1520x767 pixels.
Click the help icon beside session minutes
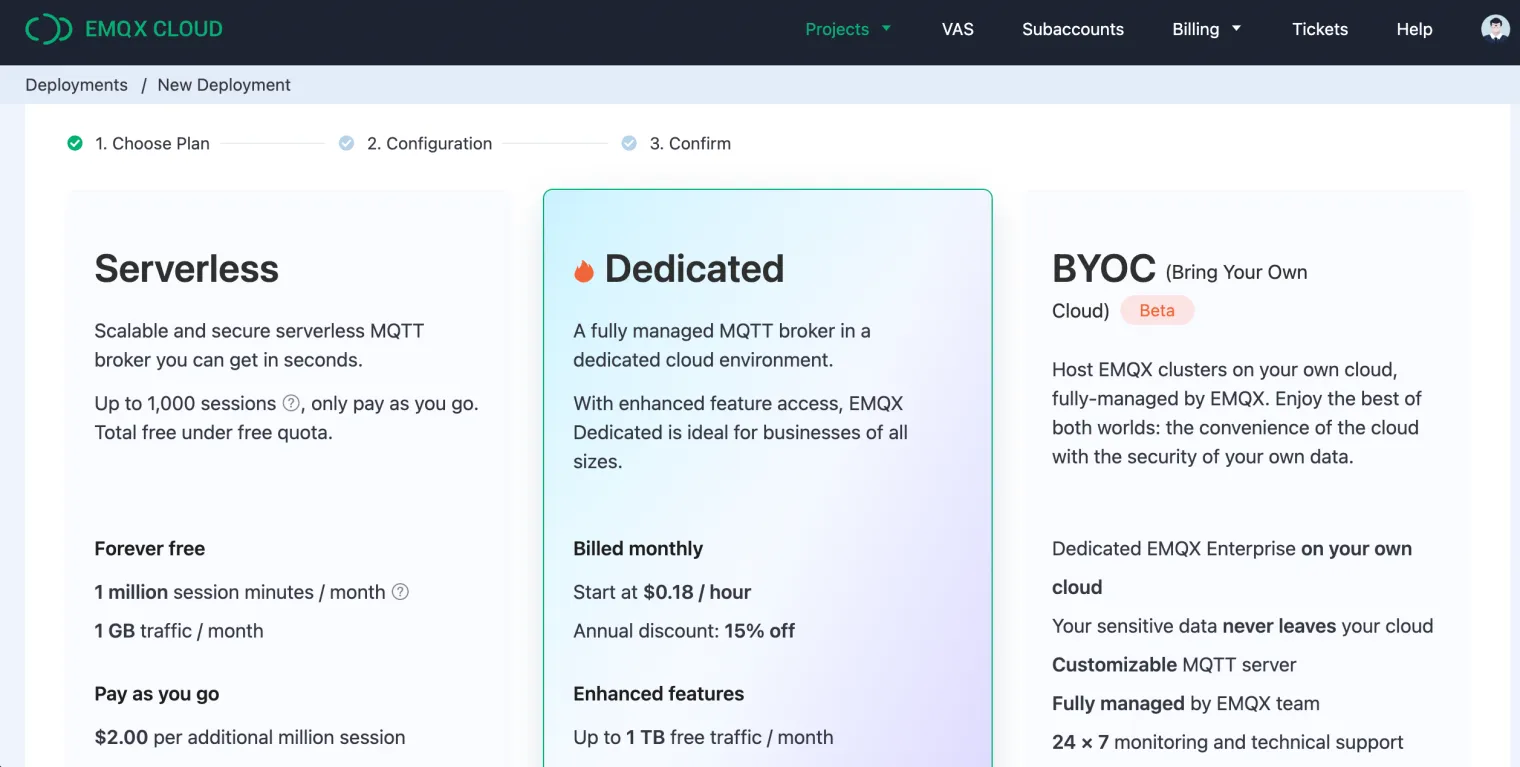(400, 591)
